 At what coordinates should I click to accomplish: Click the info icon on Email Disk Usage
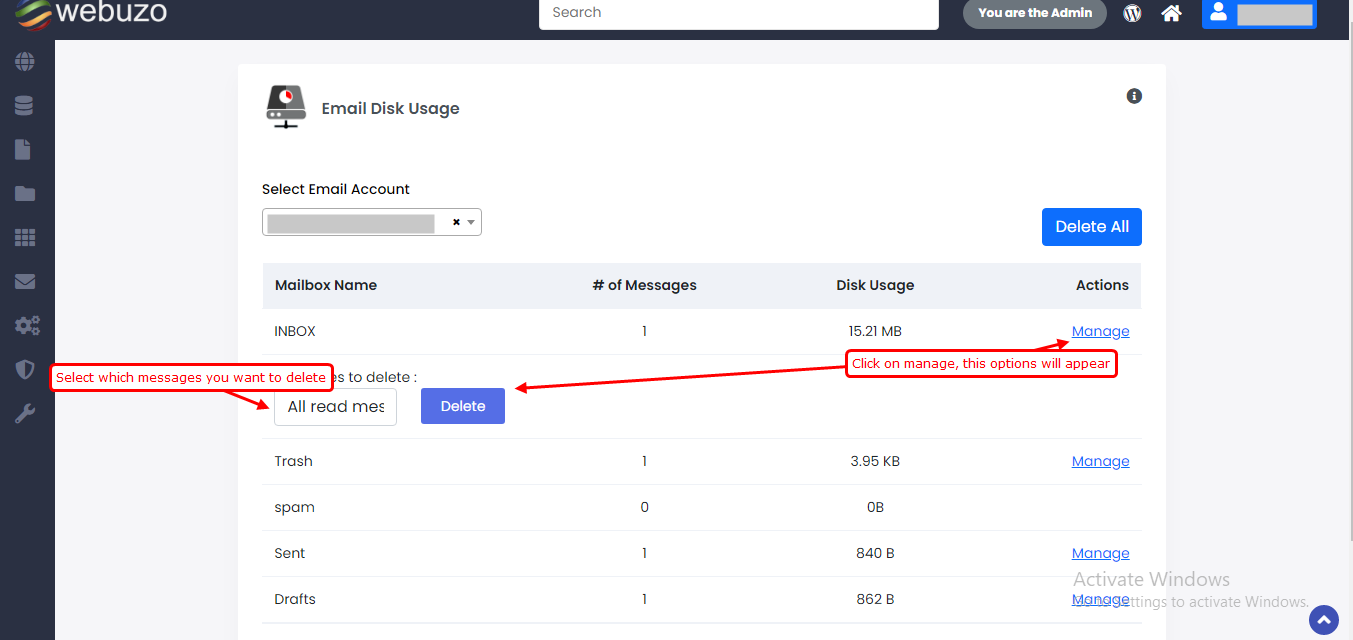1134,96
